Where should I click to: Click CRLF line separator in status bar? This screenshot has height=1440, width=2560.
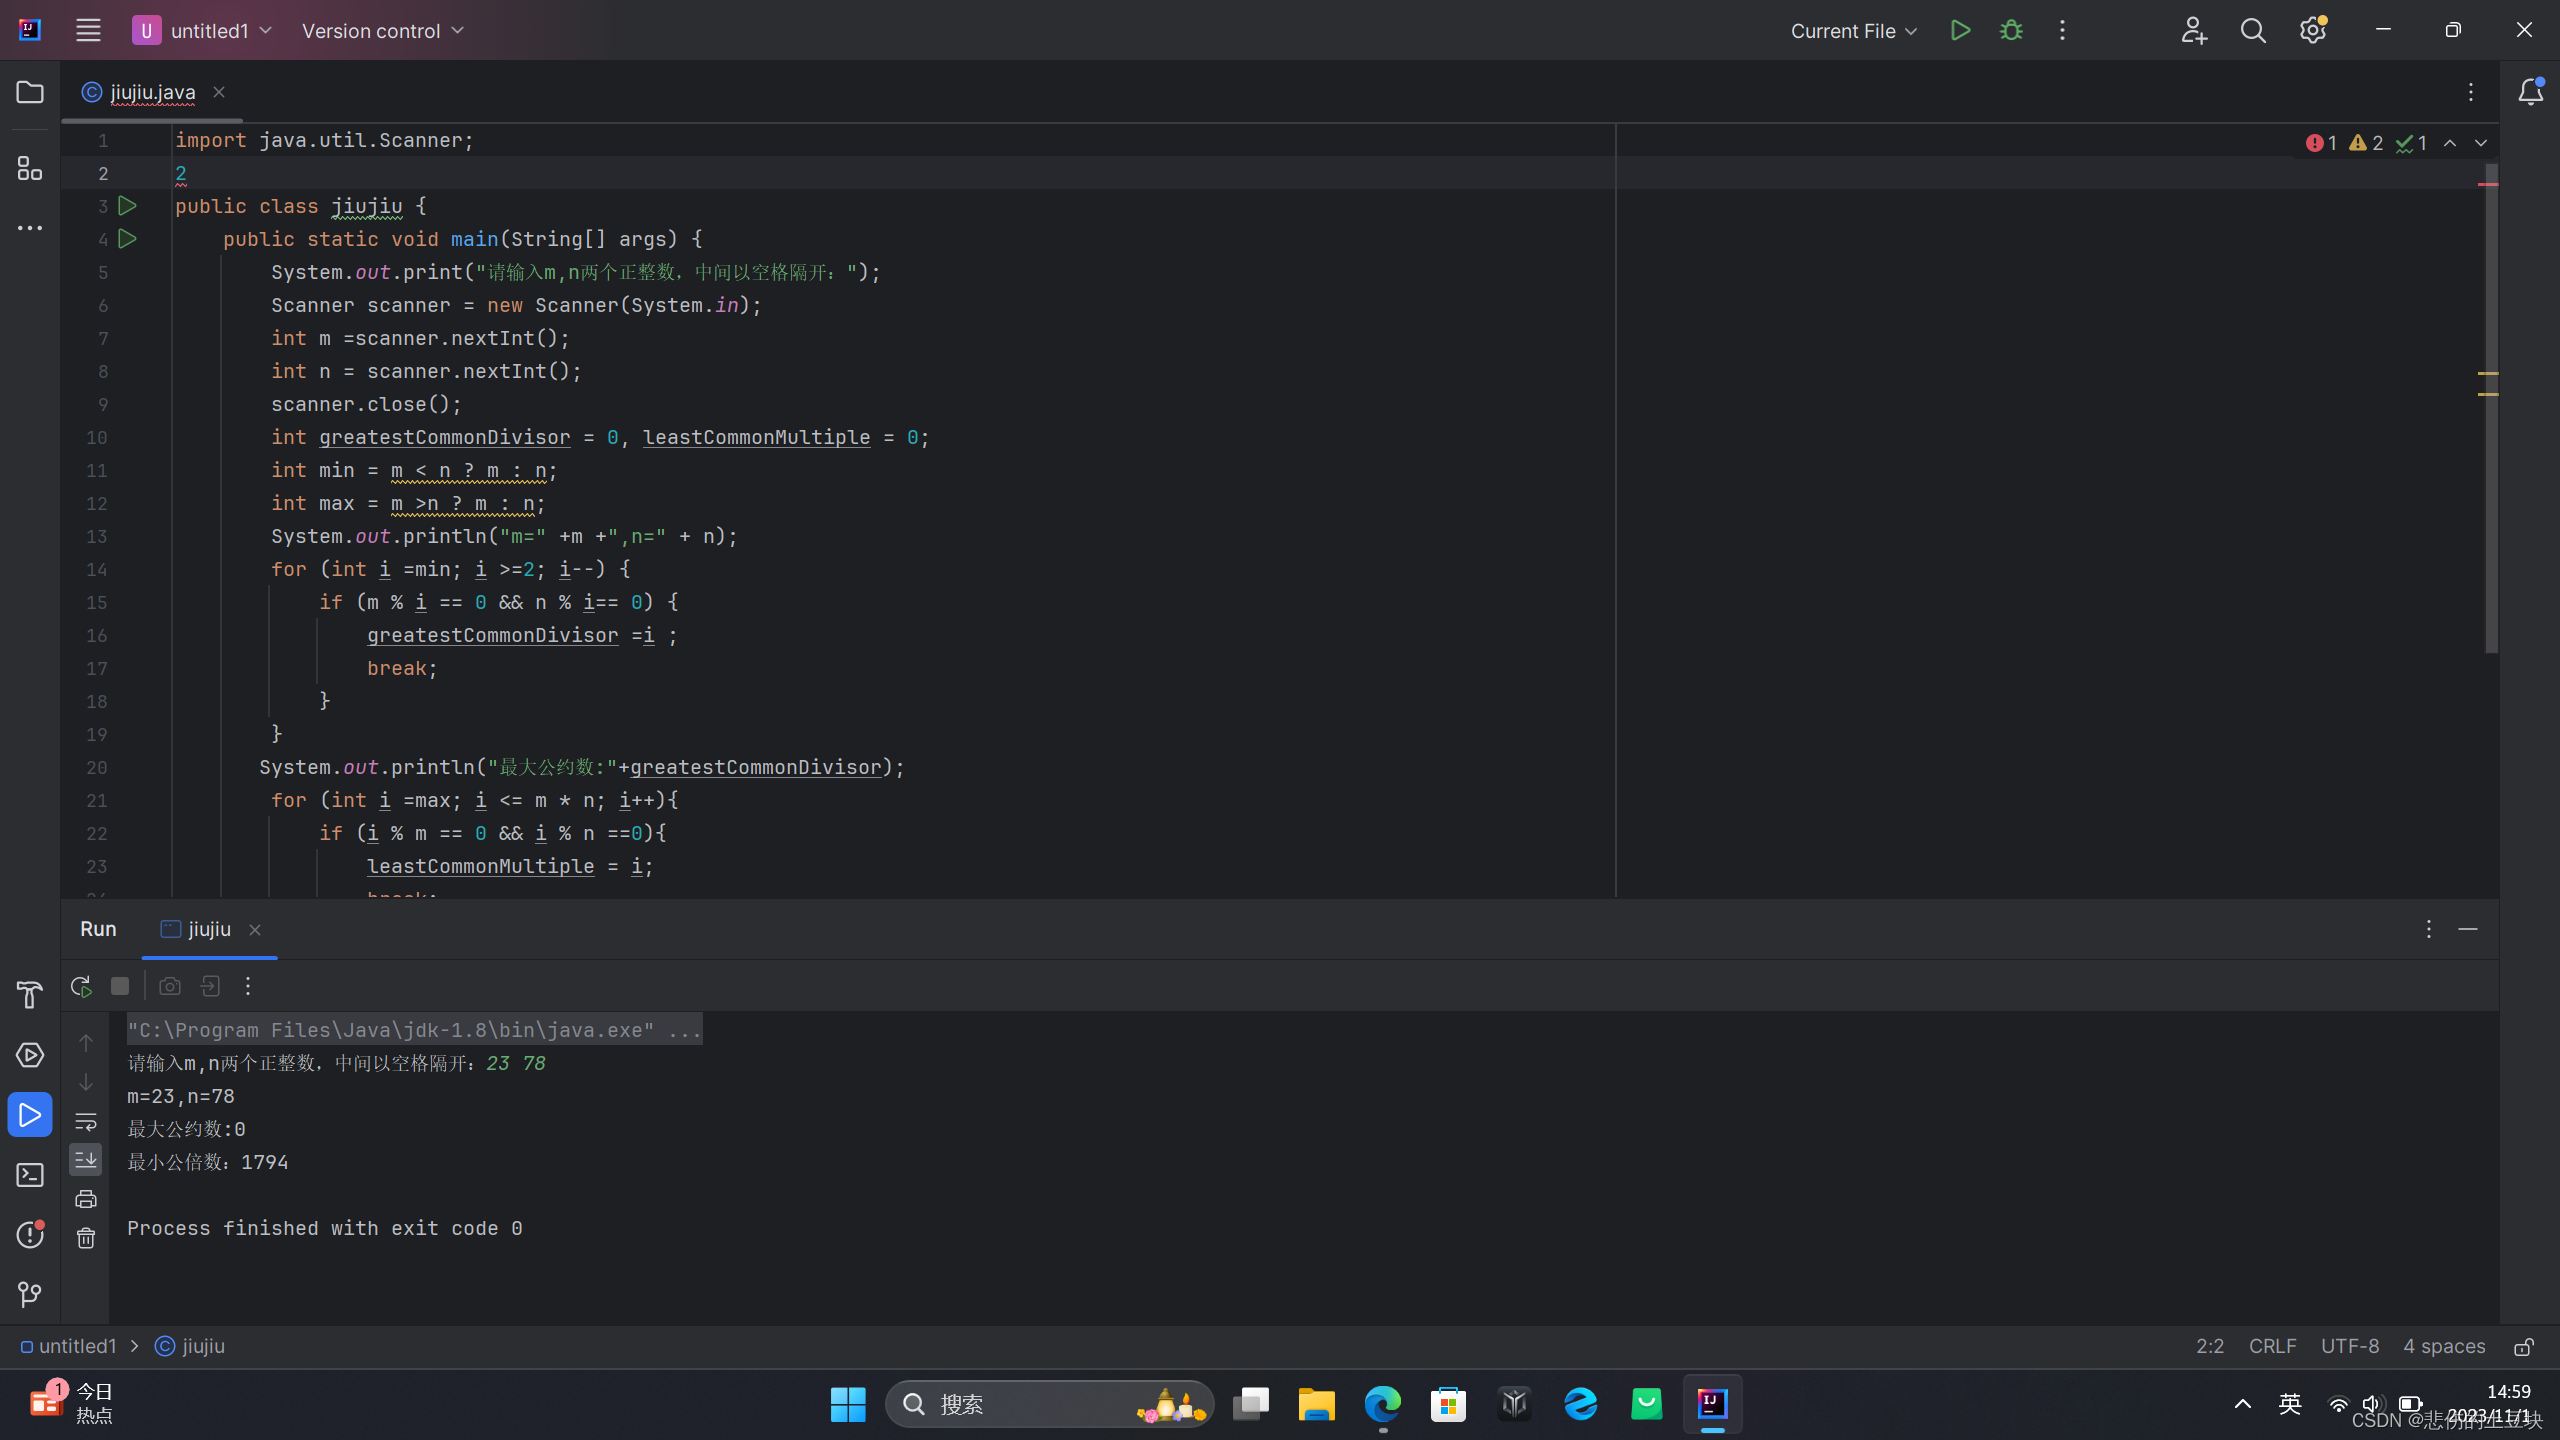coord(2272,1346)
